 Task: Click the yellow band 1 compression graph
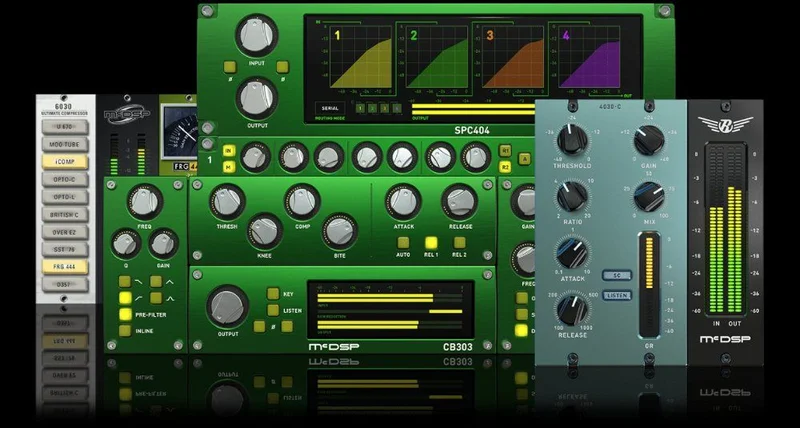[x=361, y=57]
